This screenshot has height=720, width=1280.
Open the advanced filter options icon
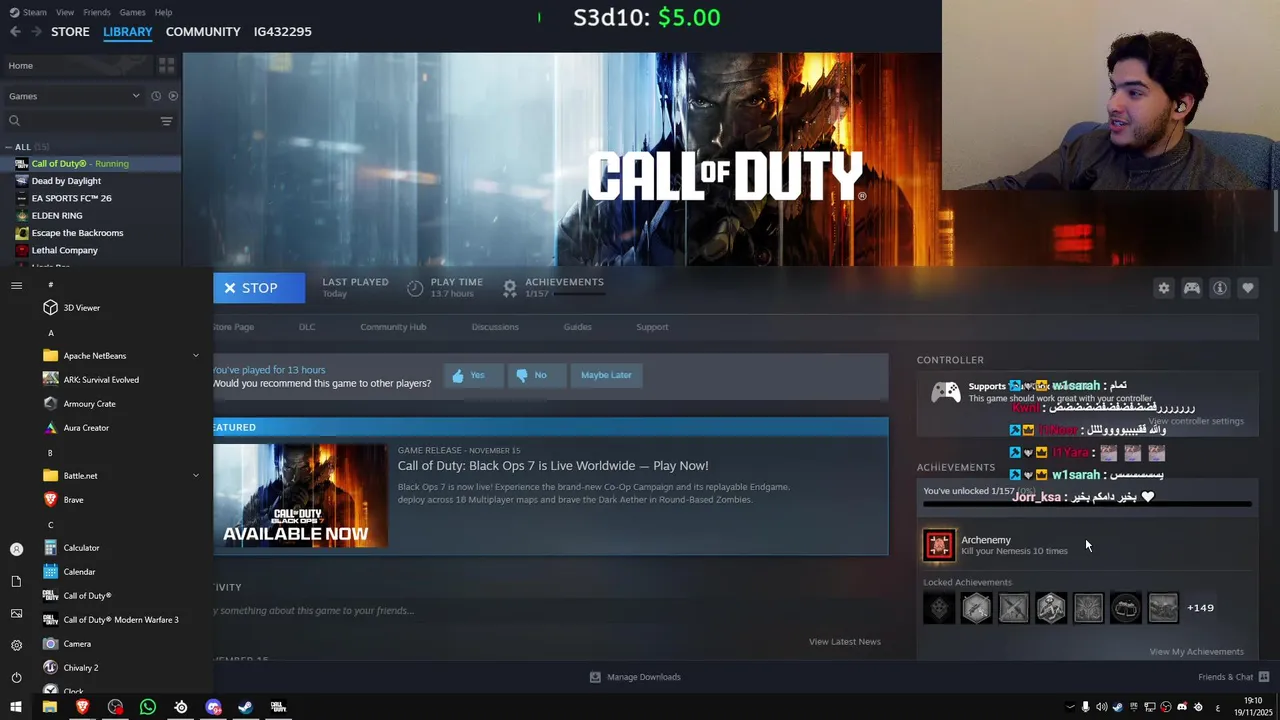click(x=166, y=121)
